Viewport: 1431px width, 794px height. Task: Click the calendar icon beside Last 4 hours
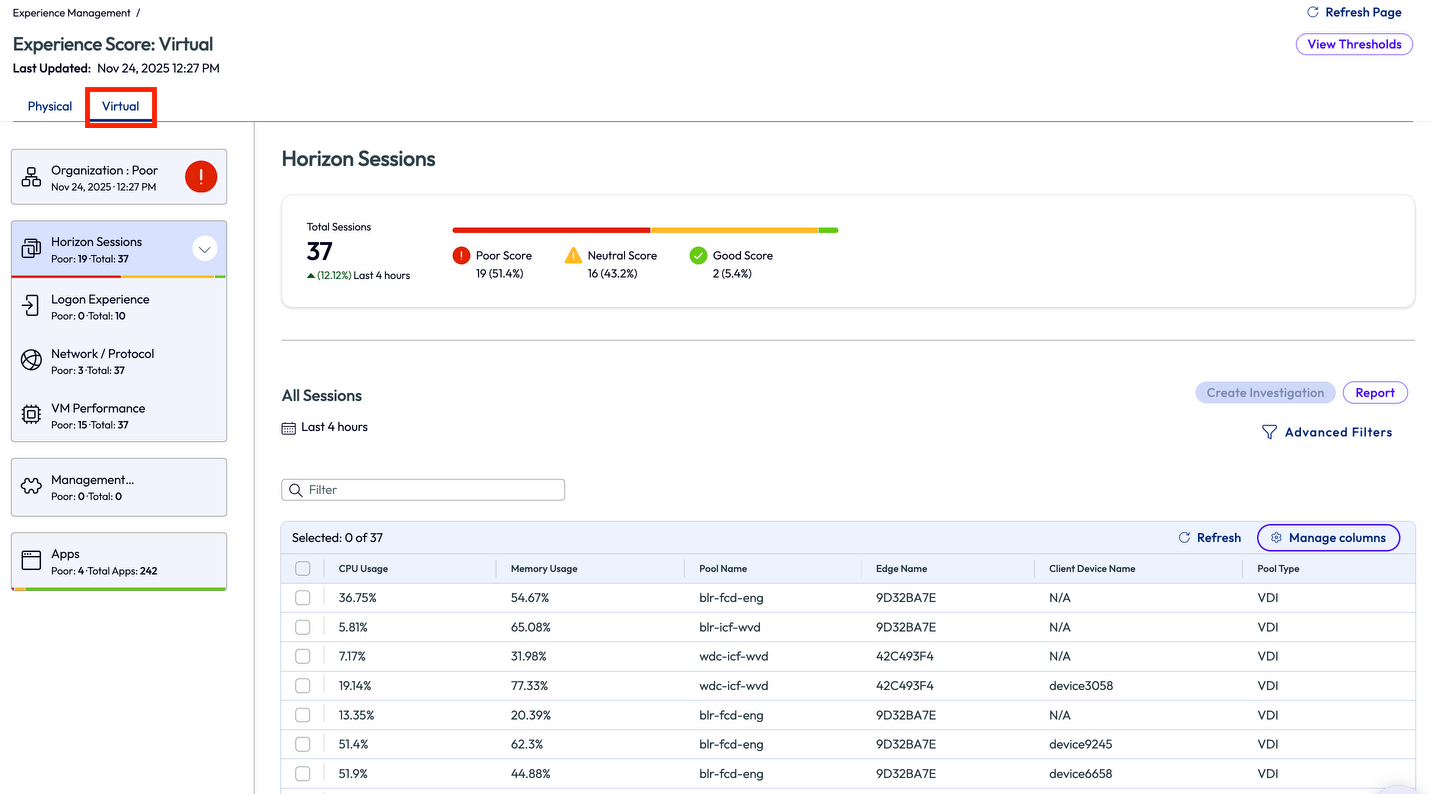(289, 427)
